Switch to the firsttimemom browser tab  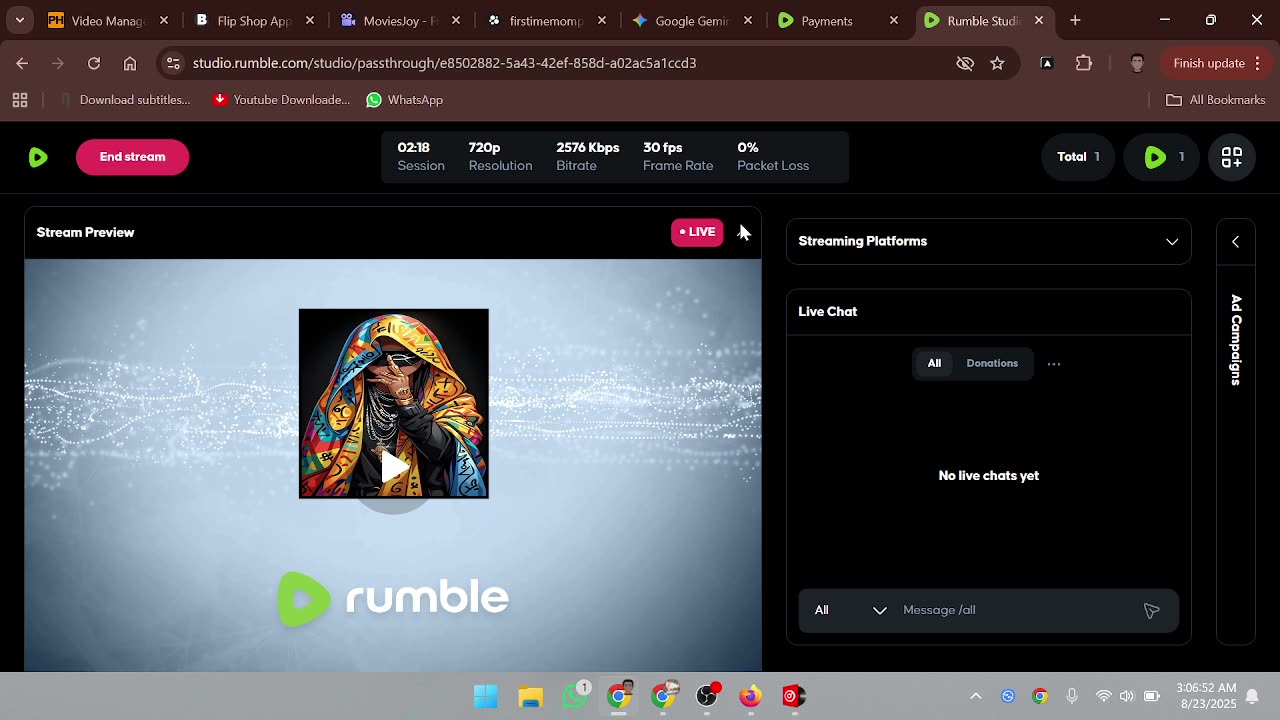point(545,20)
